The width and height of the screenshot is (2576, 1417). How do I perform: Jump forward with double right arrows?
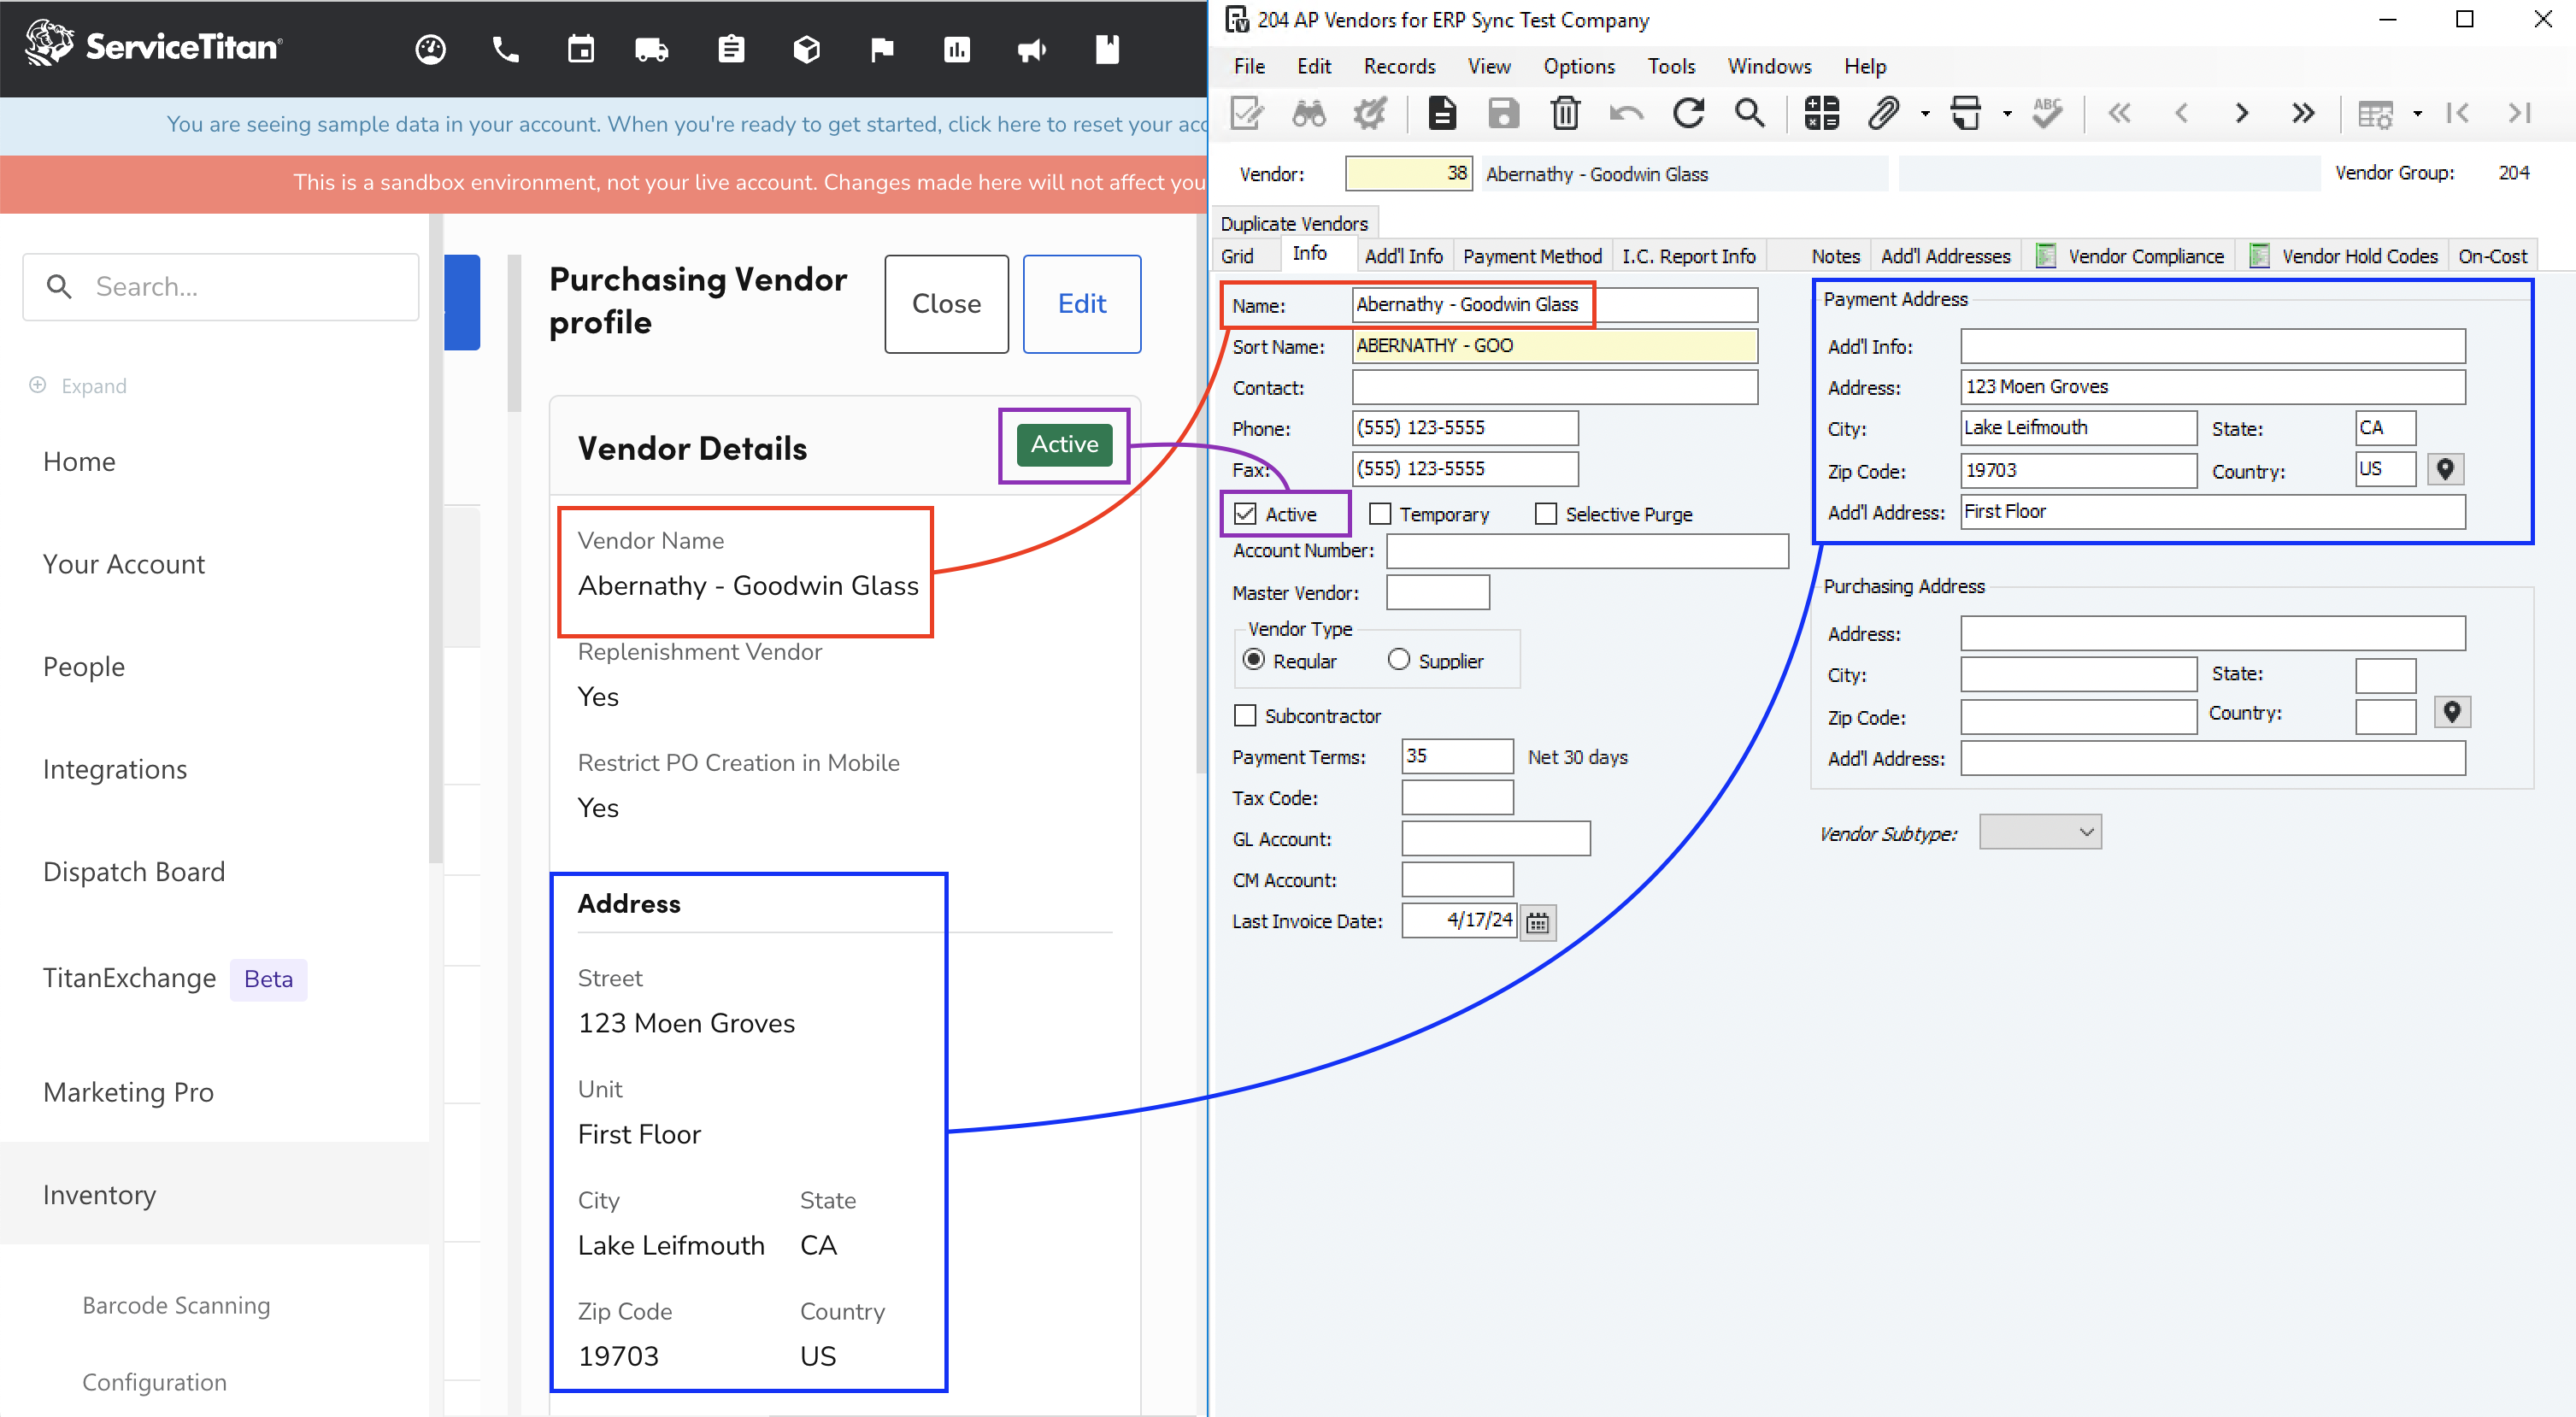tap(2303, 113)
